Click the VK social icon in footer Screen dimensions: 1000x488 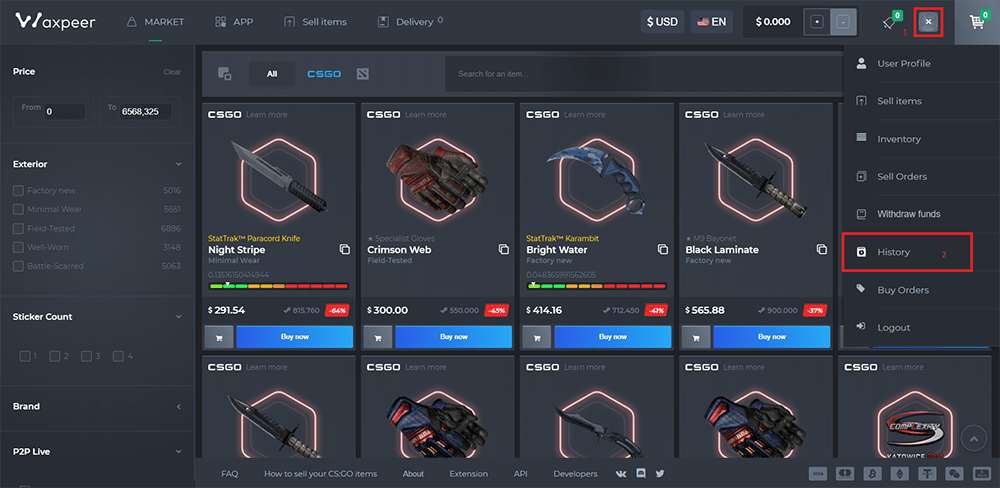click(x=622, y=473)
